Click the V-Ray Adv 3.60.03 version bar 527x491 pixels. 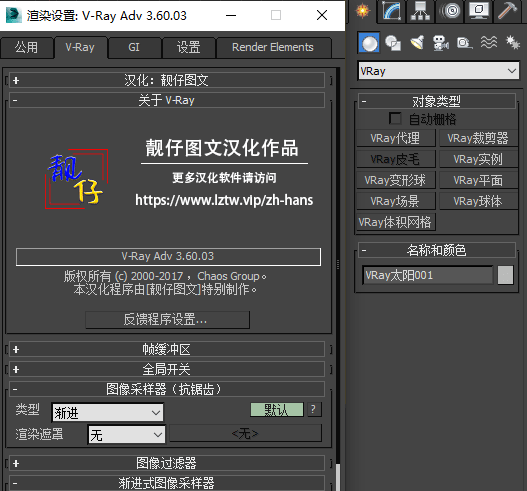tap(168, 256)
